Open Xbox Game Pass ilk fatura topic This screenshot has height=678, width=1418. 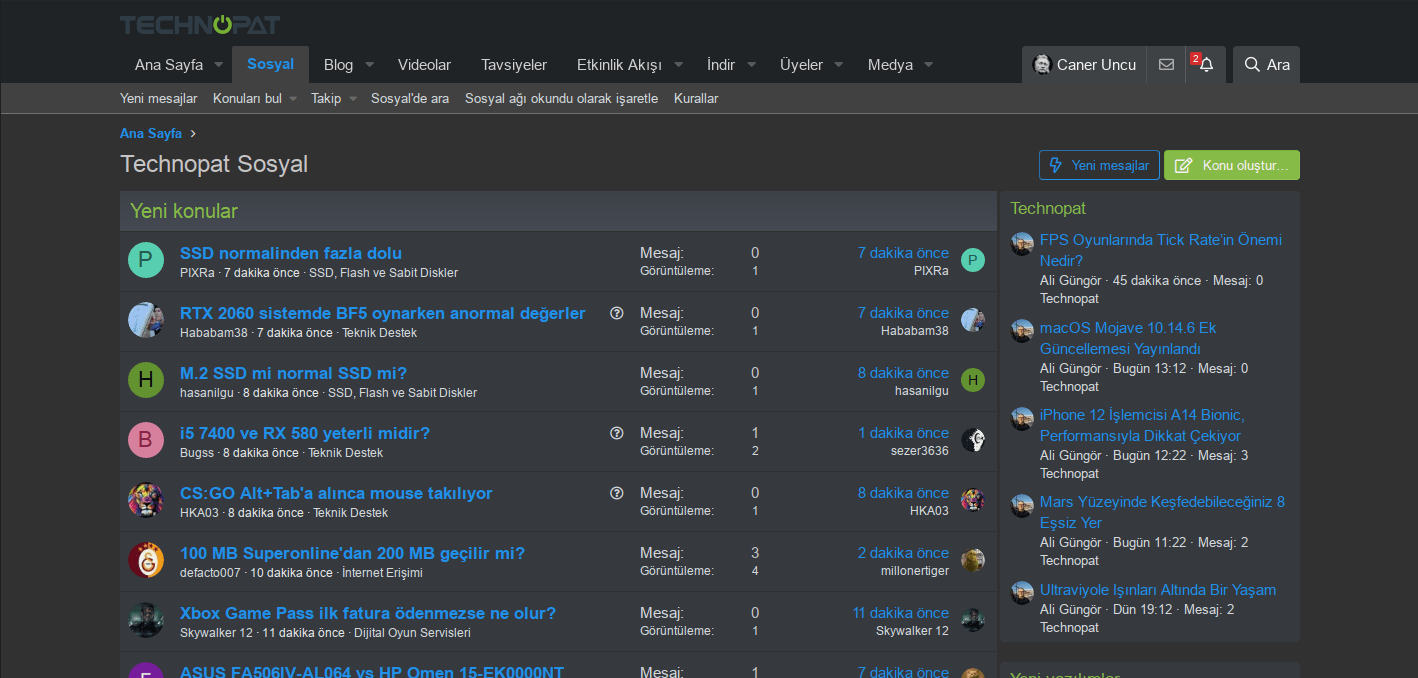click(368, 613)
